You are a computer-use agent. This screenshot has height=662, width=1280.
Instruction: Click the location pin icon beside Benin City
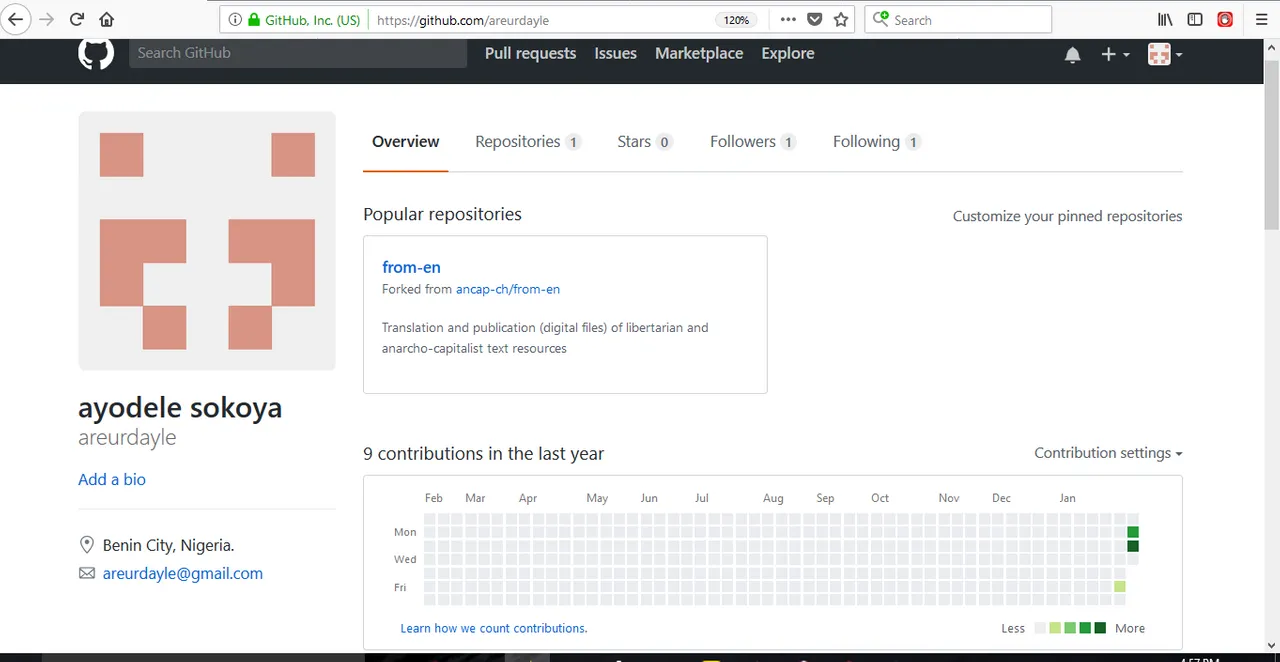coord(86,545)
